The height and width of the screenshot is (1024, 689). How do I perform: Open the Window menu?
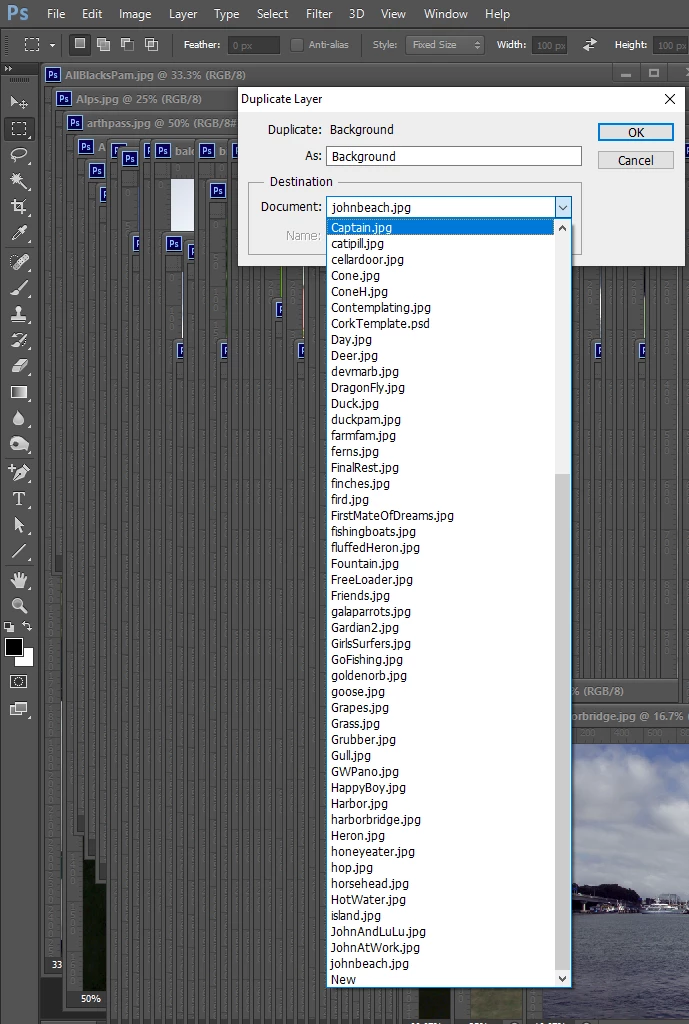pos(445,14)
